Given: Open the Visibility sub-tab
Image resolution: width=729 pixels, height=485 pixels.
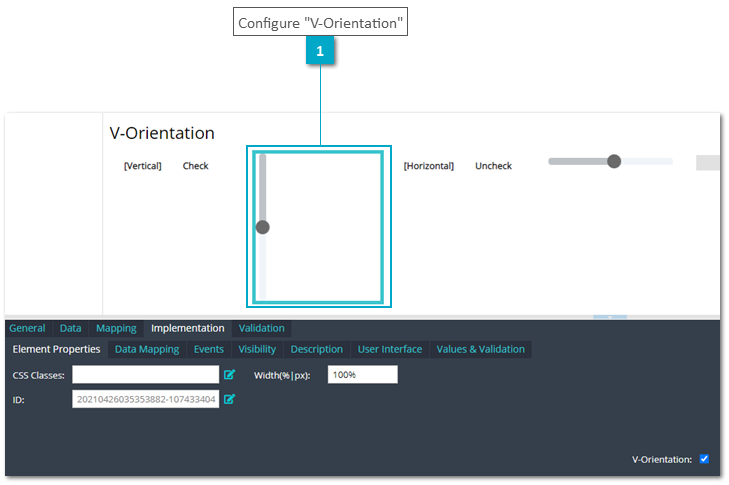Looking at the screenshot, I should (x=257, y=349).
